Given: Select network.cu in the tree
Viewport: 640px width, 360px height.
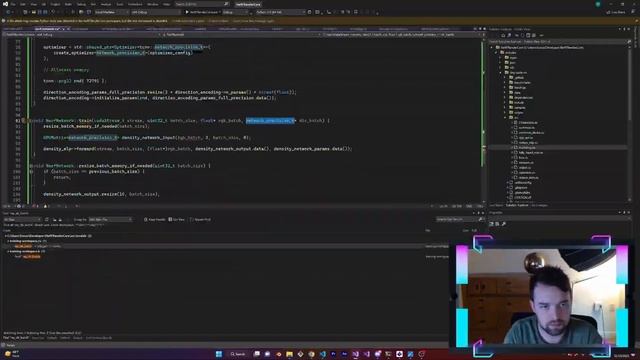Looking at the screenshot, I should click(526, 162).
